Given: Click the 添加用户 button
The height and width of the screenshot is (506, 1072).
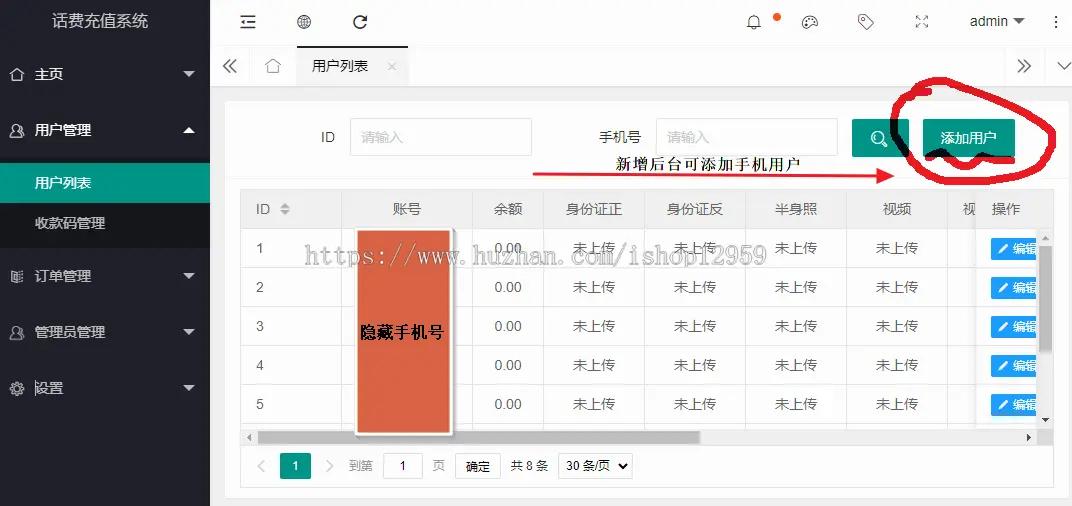Looking at the screenshot, I should click(x=968, y=139).
